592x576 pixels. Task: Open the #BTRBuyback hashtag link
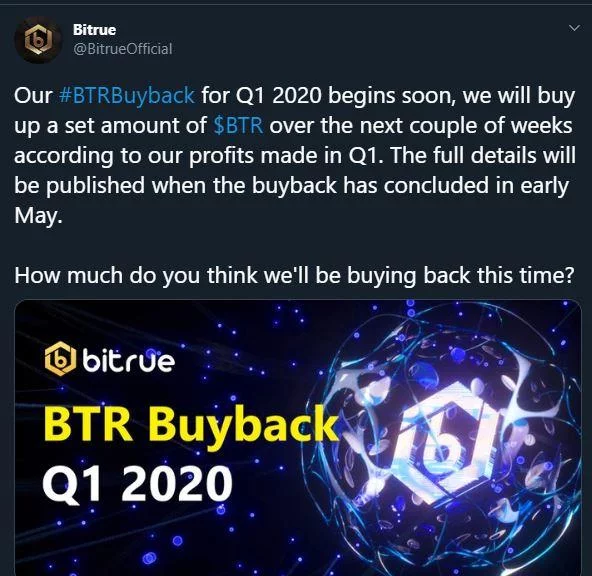(x=127, y=95)
